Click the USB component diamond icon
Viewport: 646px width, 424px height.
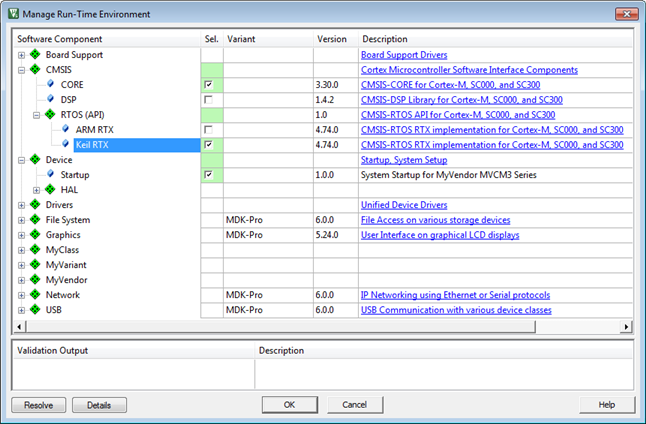click(35, 310)
